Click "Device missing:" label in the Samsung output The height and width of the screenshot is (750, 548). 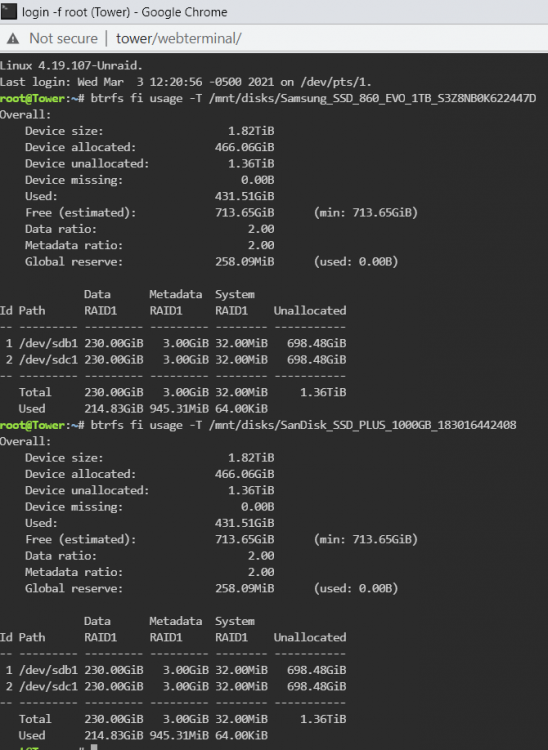click(74, 180)
